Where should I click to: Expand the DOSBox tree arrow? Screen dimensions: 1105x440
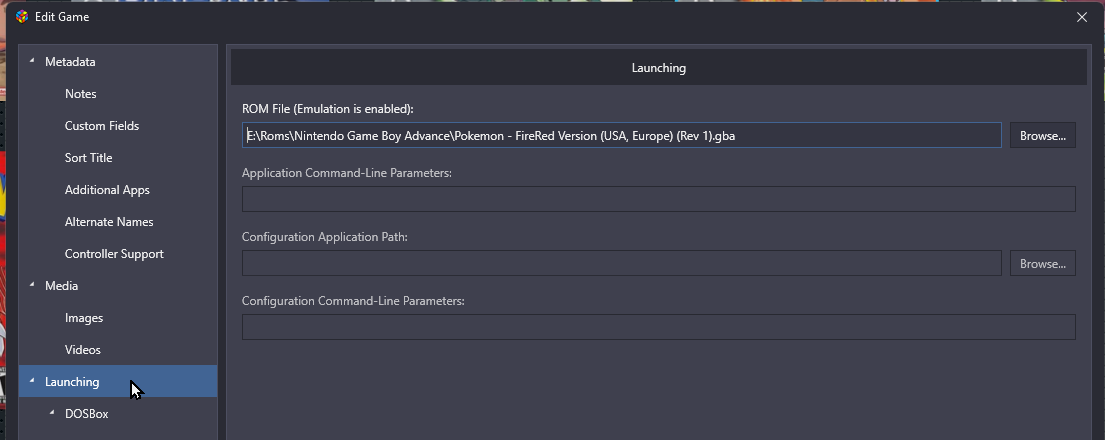(x=52, y=414)
